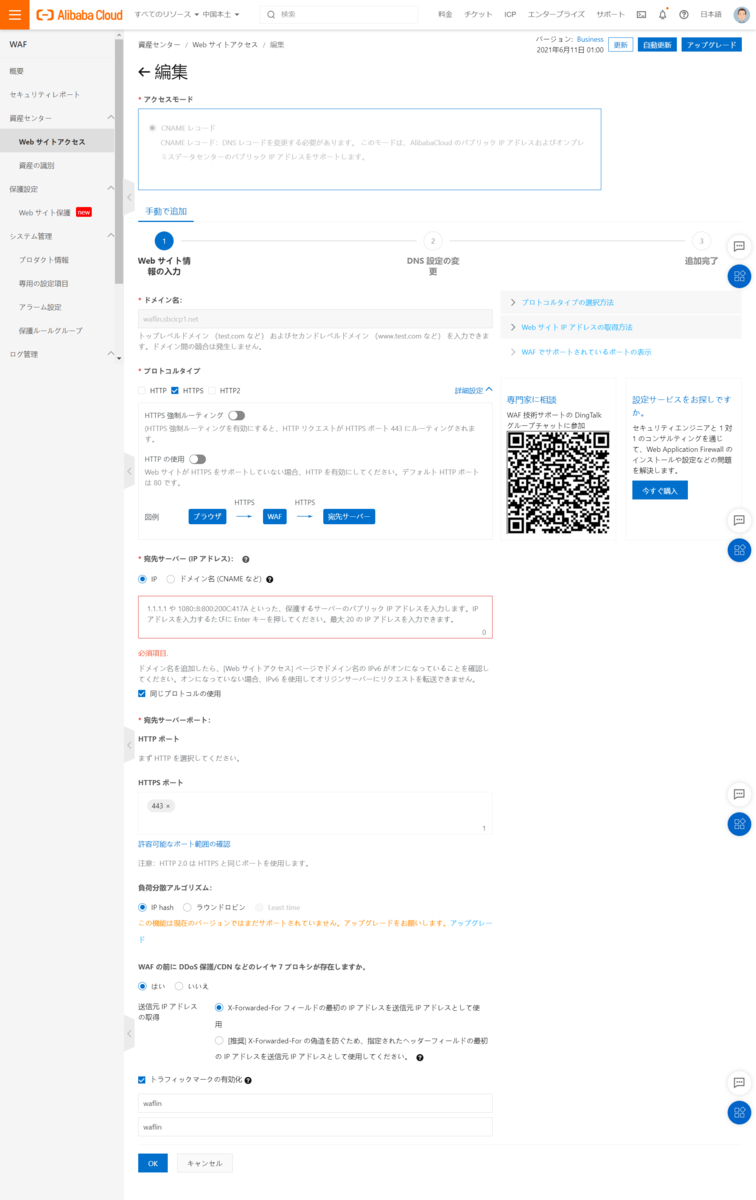The width and height of the screenshot is (756, 1200).
Task: Collapse the 資産センター sidebar group
Action: (111, 118)
